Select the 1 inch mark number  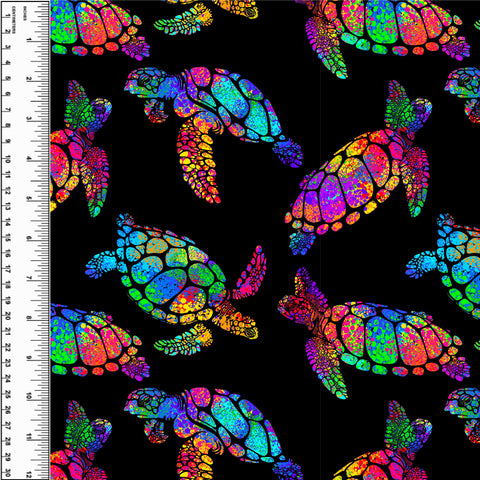click(x=29, y=40)
